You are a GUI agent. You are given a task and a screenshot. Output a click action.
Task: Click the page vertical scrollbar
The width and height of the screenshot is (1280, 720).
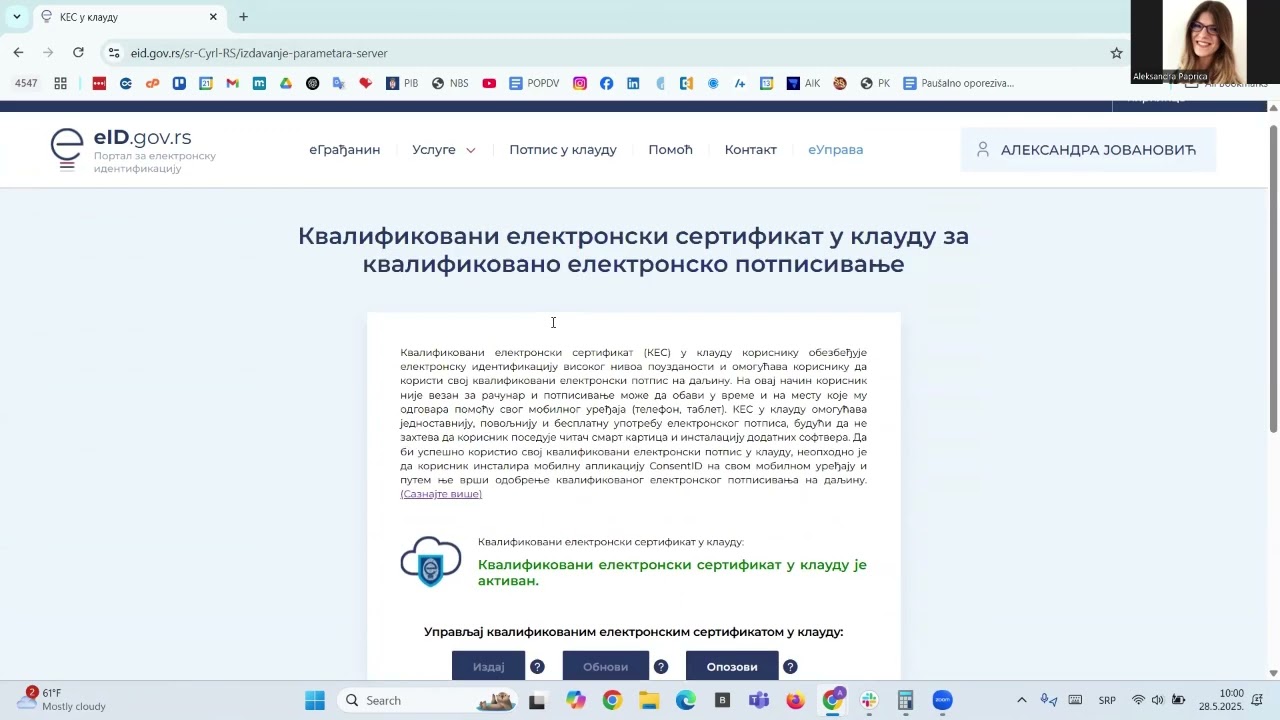[x=1273, y=279]
